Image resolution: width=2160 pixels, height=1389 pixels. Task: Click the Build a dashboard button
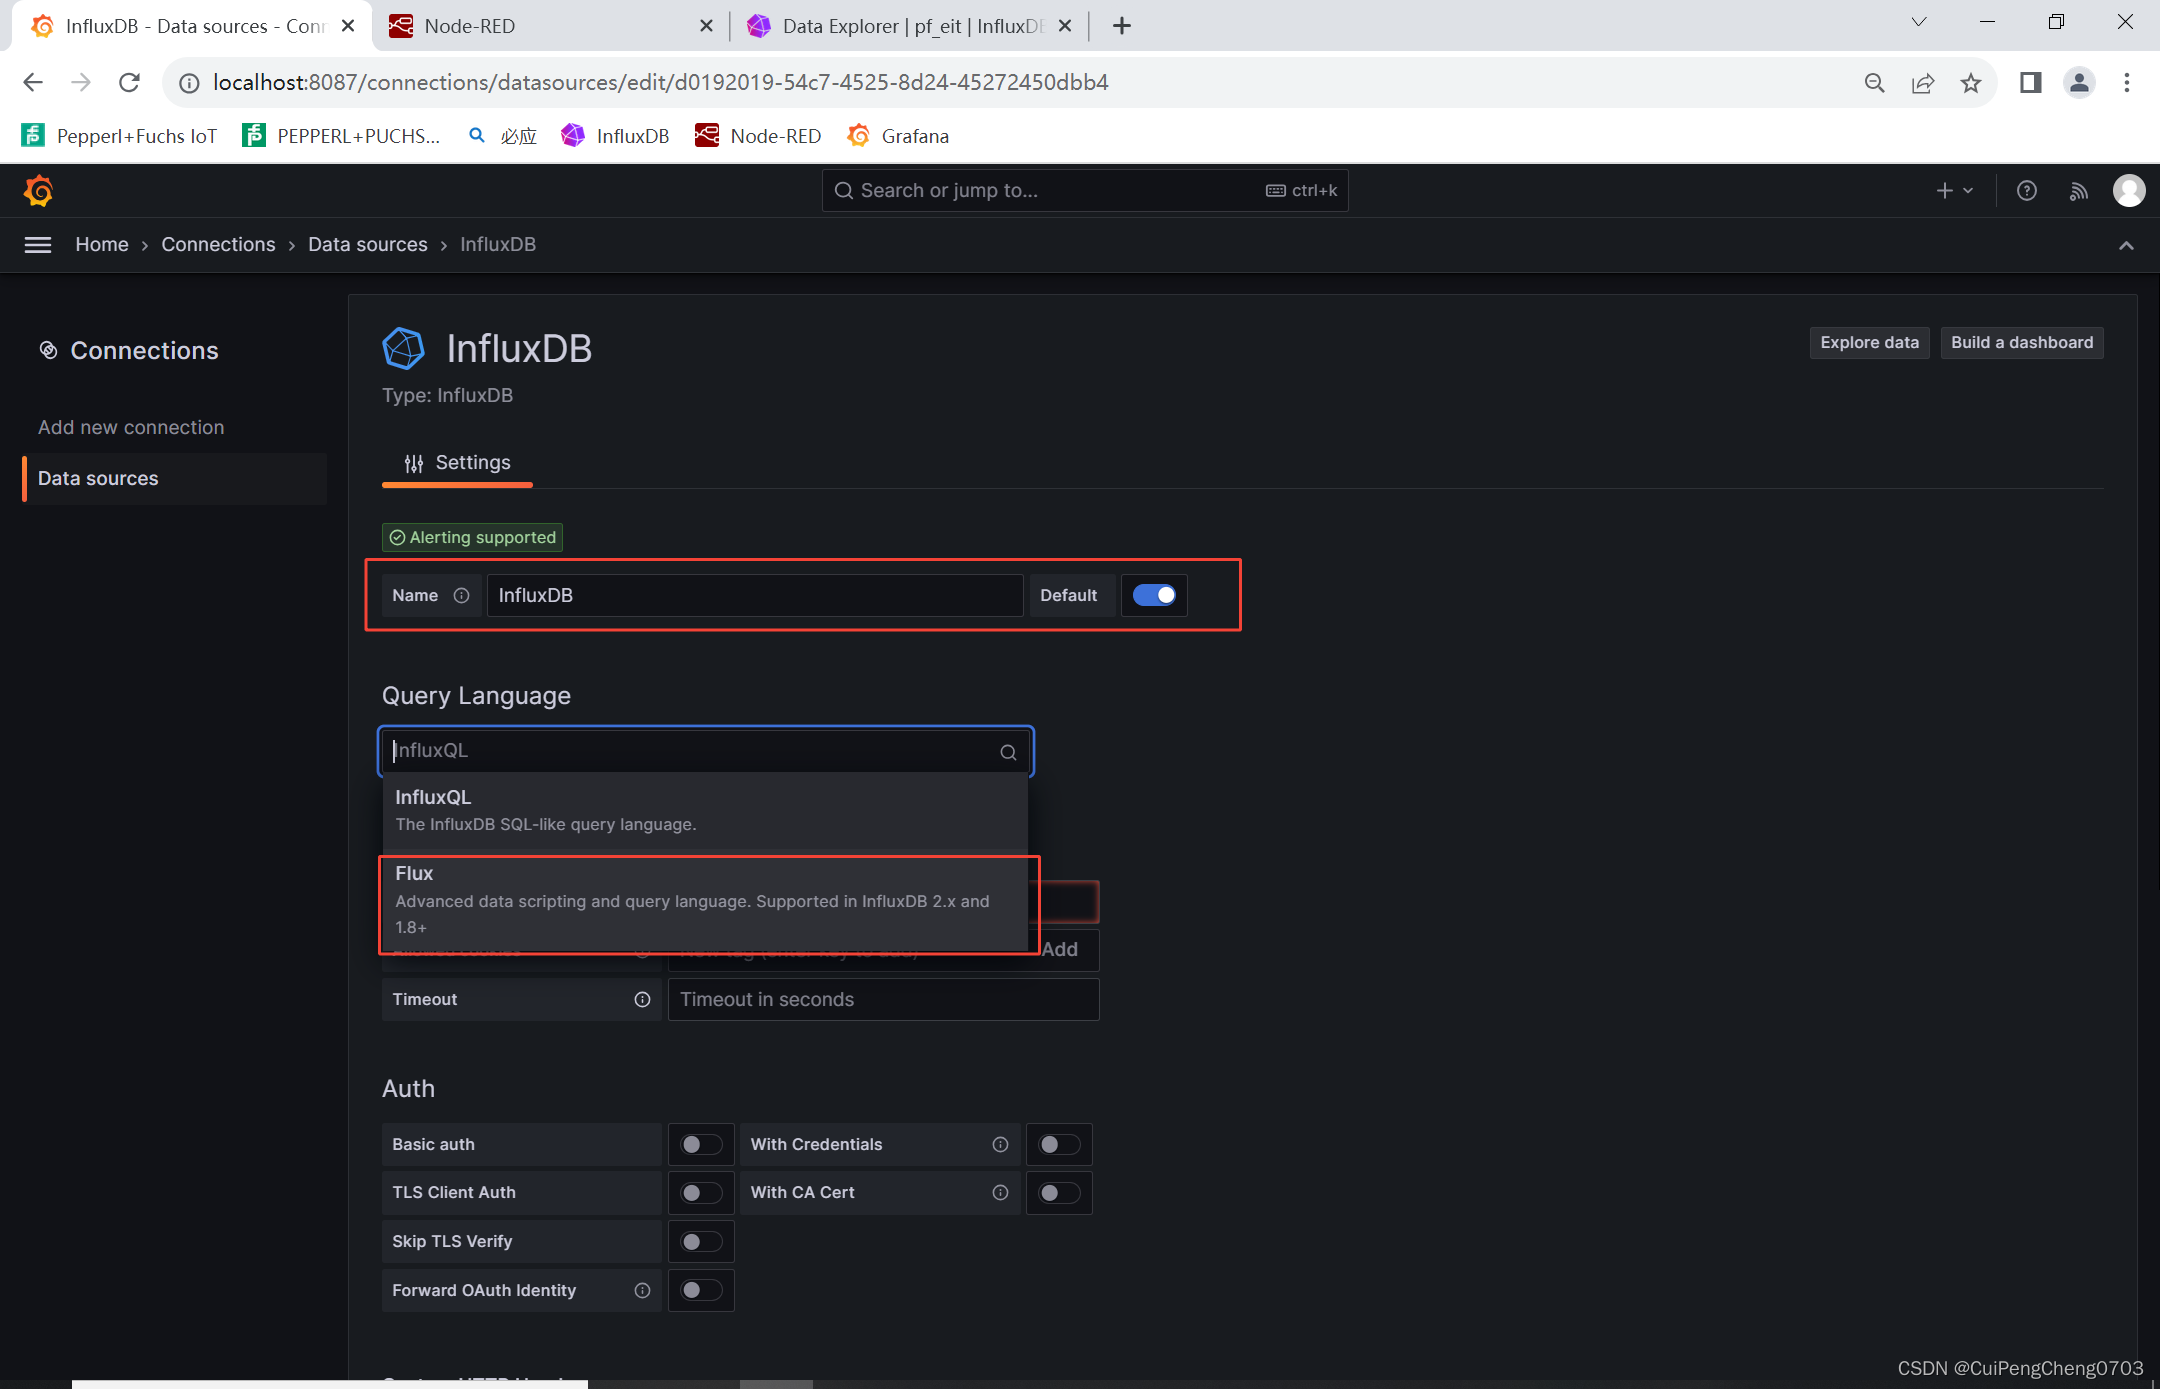(x=2022, y=342)
